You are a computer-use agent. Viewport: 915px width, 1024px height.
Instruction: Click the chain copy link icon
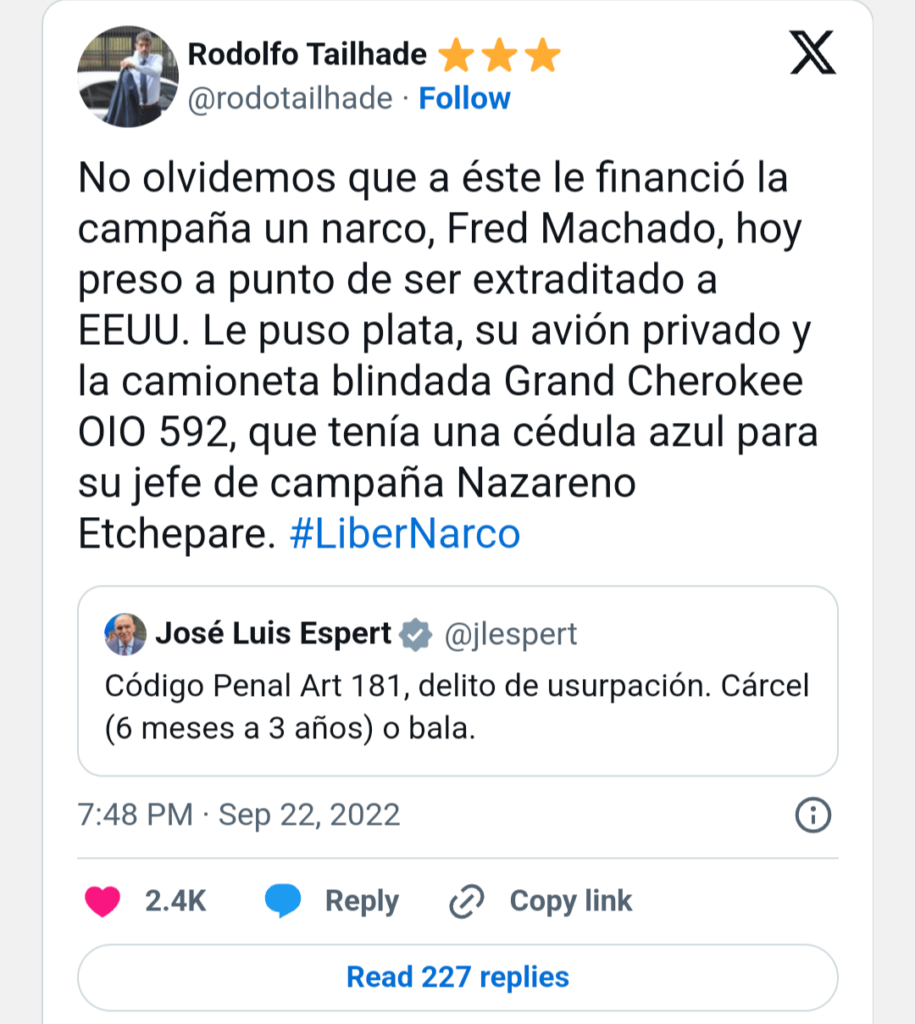(466, 901)
